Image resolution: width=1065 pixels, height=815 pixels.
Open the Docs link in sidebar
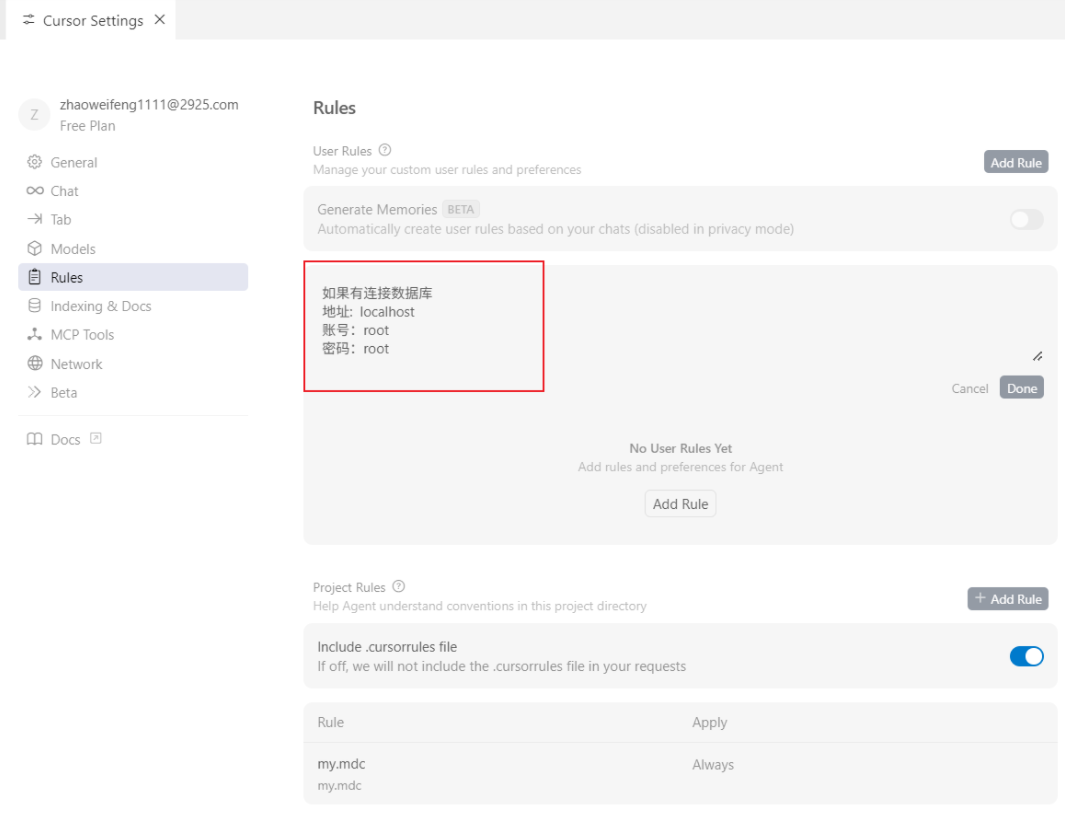click(x=65, y=439)
